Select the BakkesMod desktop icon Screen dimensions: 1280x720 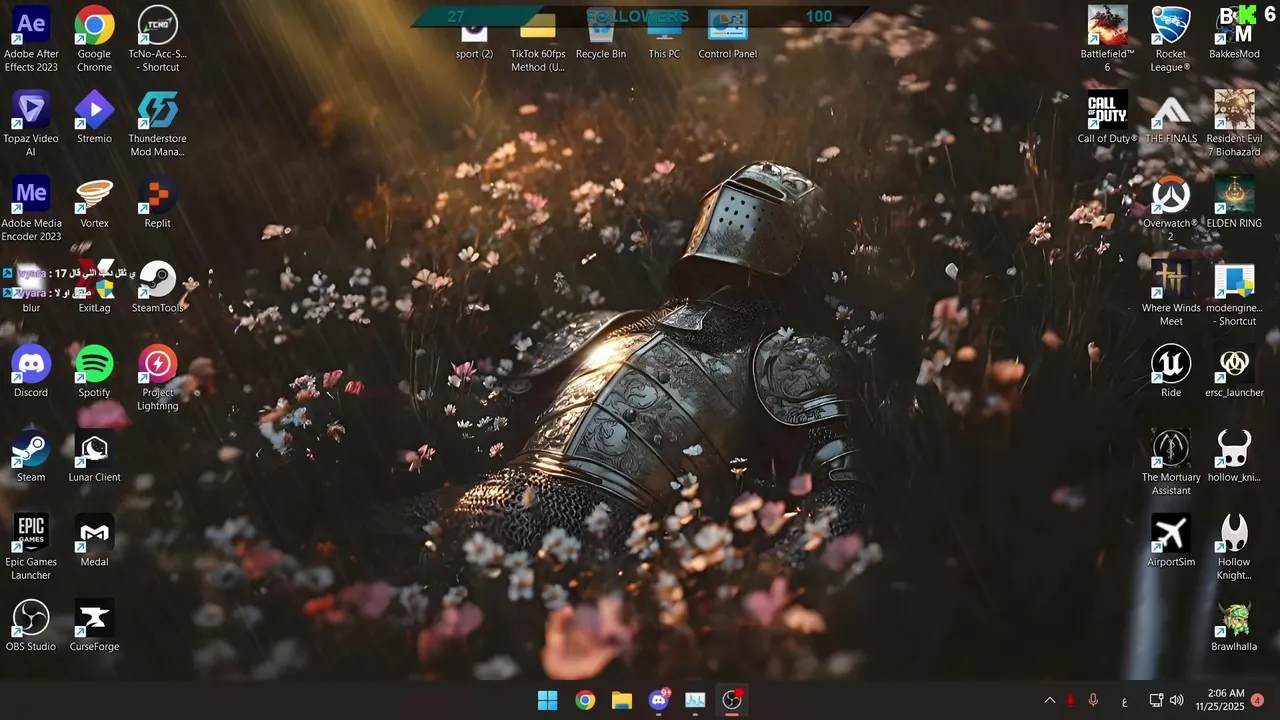[1234, 33]
